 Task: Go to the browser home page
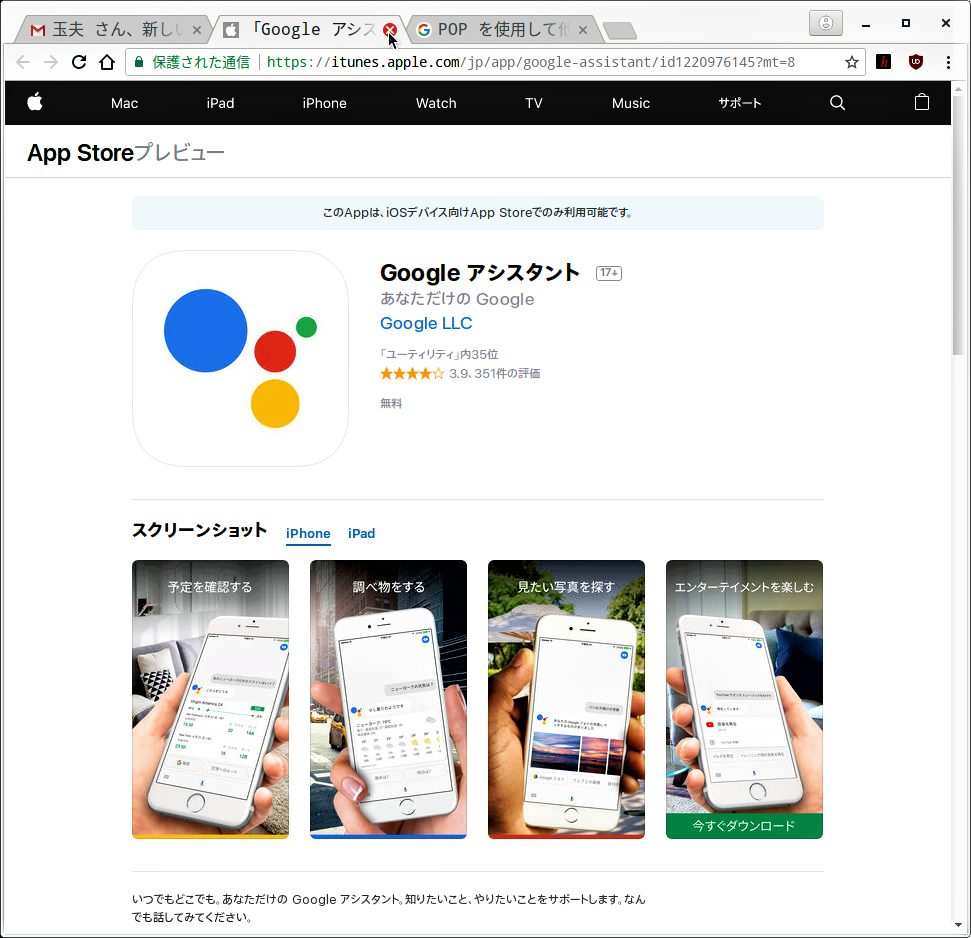(107, 62)
